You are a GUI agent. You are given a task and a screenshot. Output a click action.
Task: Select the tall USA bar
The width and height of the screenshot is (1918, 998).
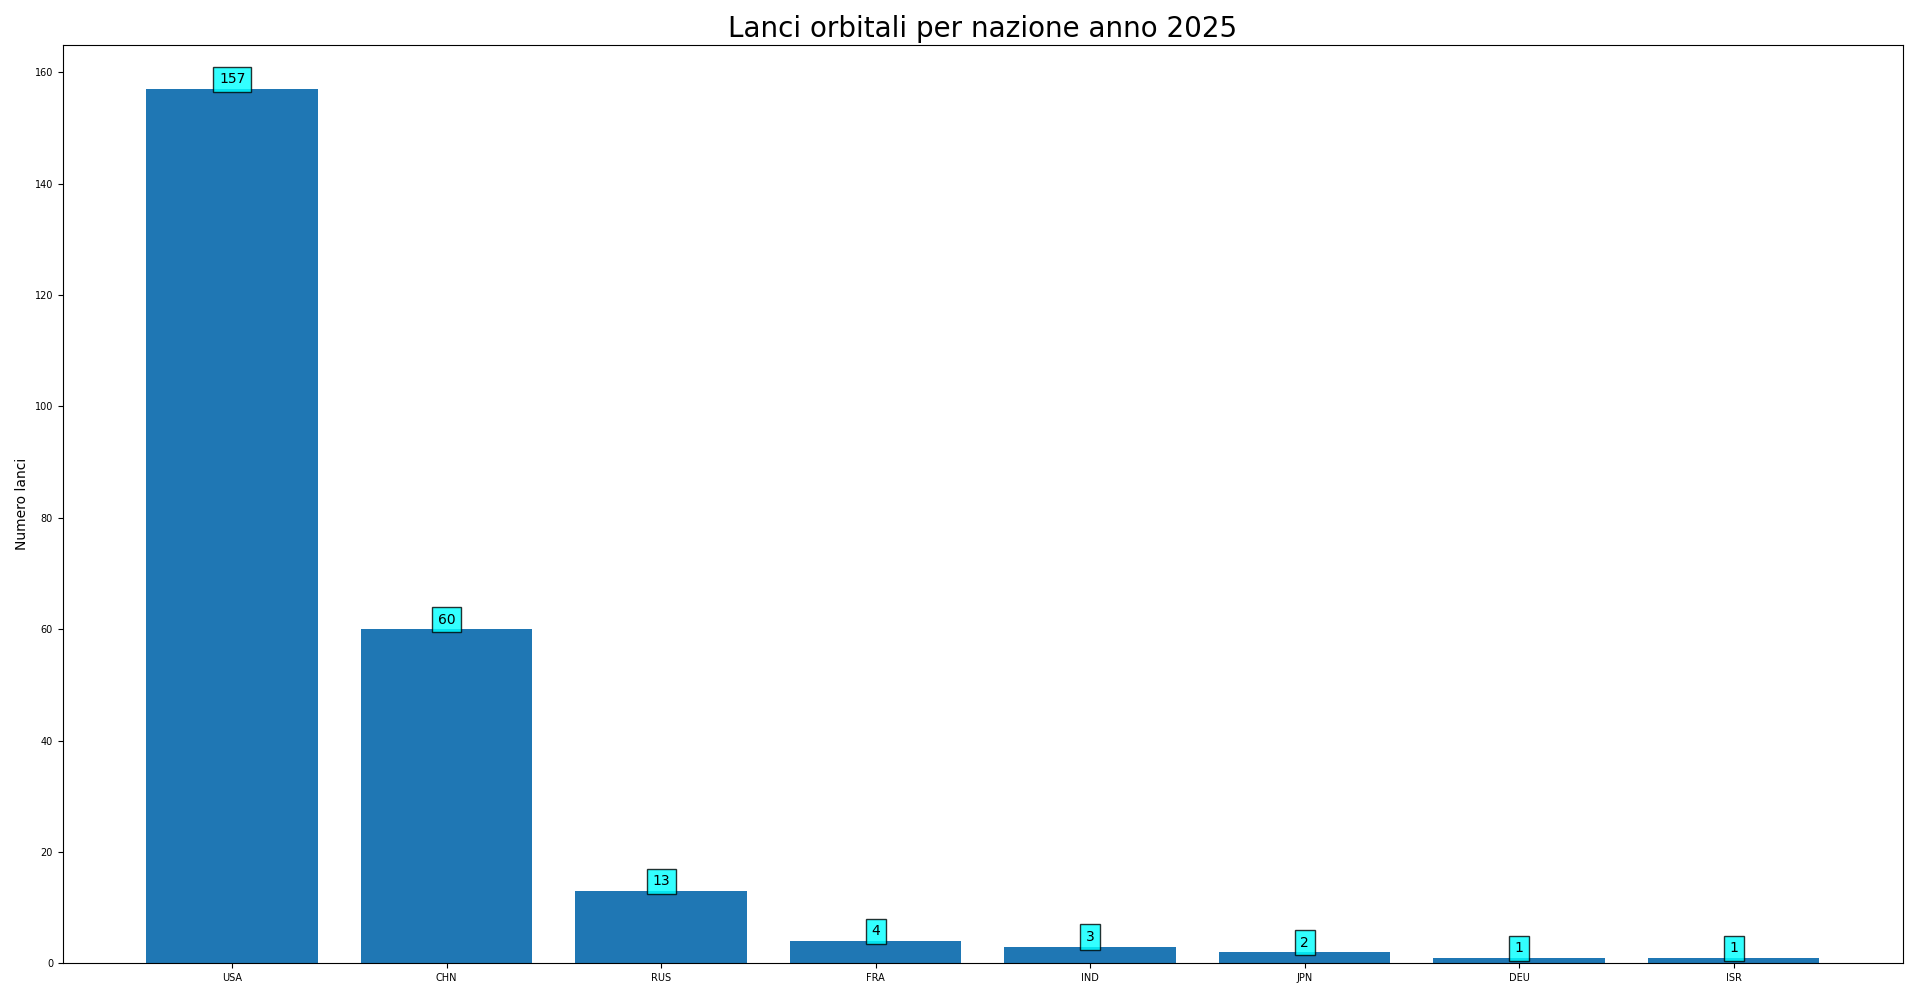click(x=231, y=525)
